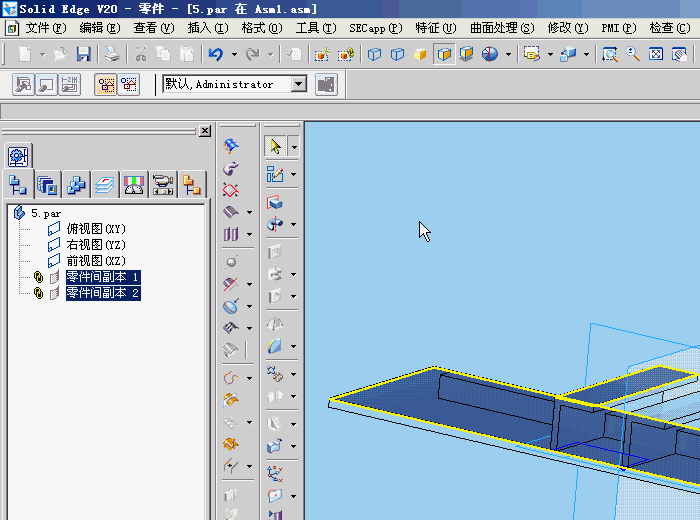Image resolution: width=700 pixels, height=520 pixels.
Task: Open the 编辑(E) menu
Action: (100, 28)
